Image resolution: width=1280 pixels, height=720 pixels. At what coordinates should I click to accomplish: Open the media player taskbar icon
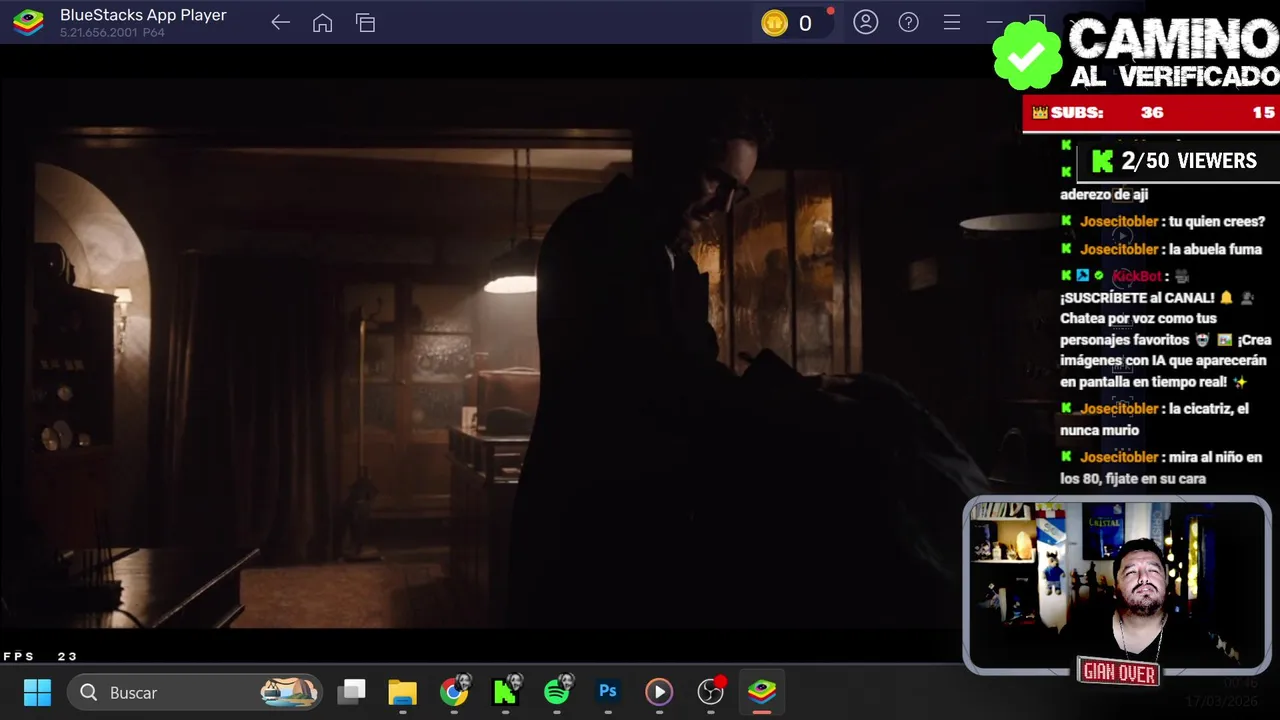[x=659, y=692]
